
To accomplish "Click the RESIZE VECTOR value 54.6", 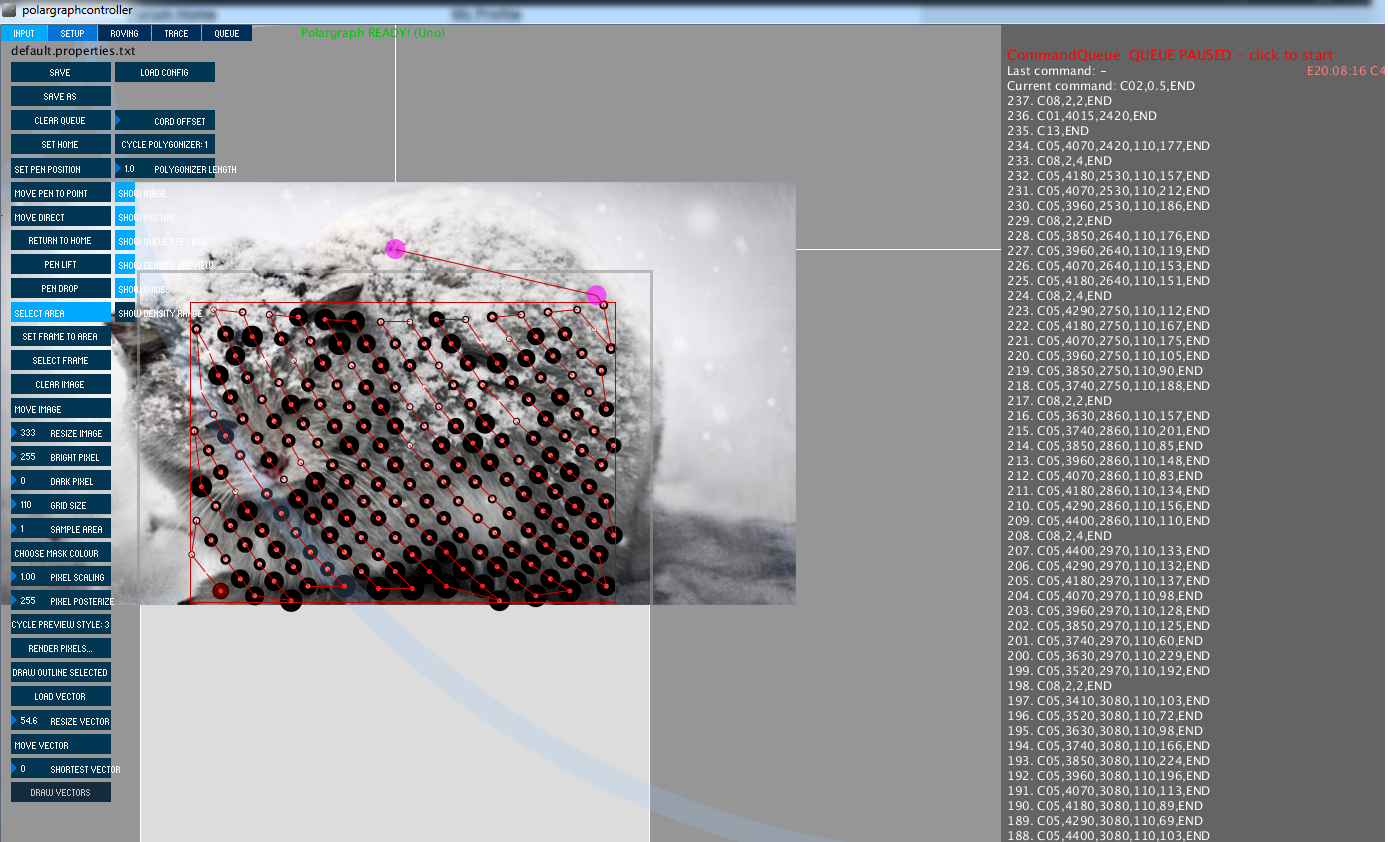I will point(28,721).
